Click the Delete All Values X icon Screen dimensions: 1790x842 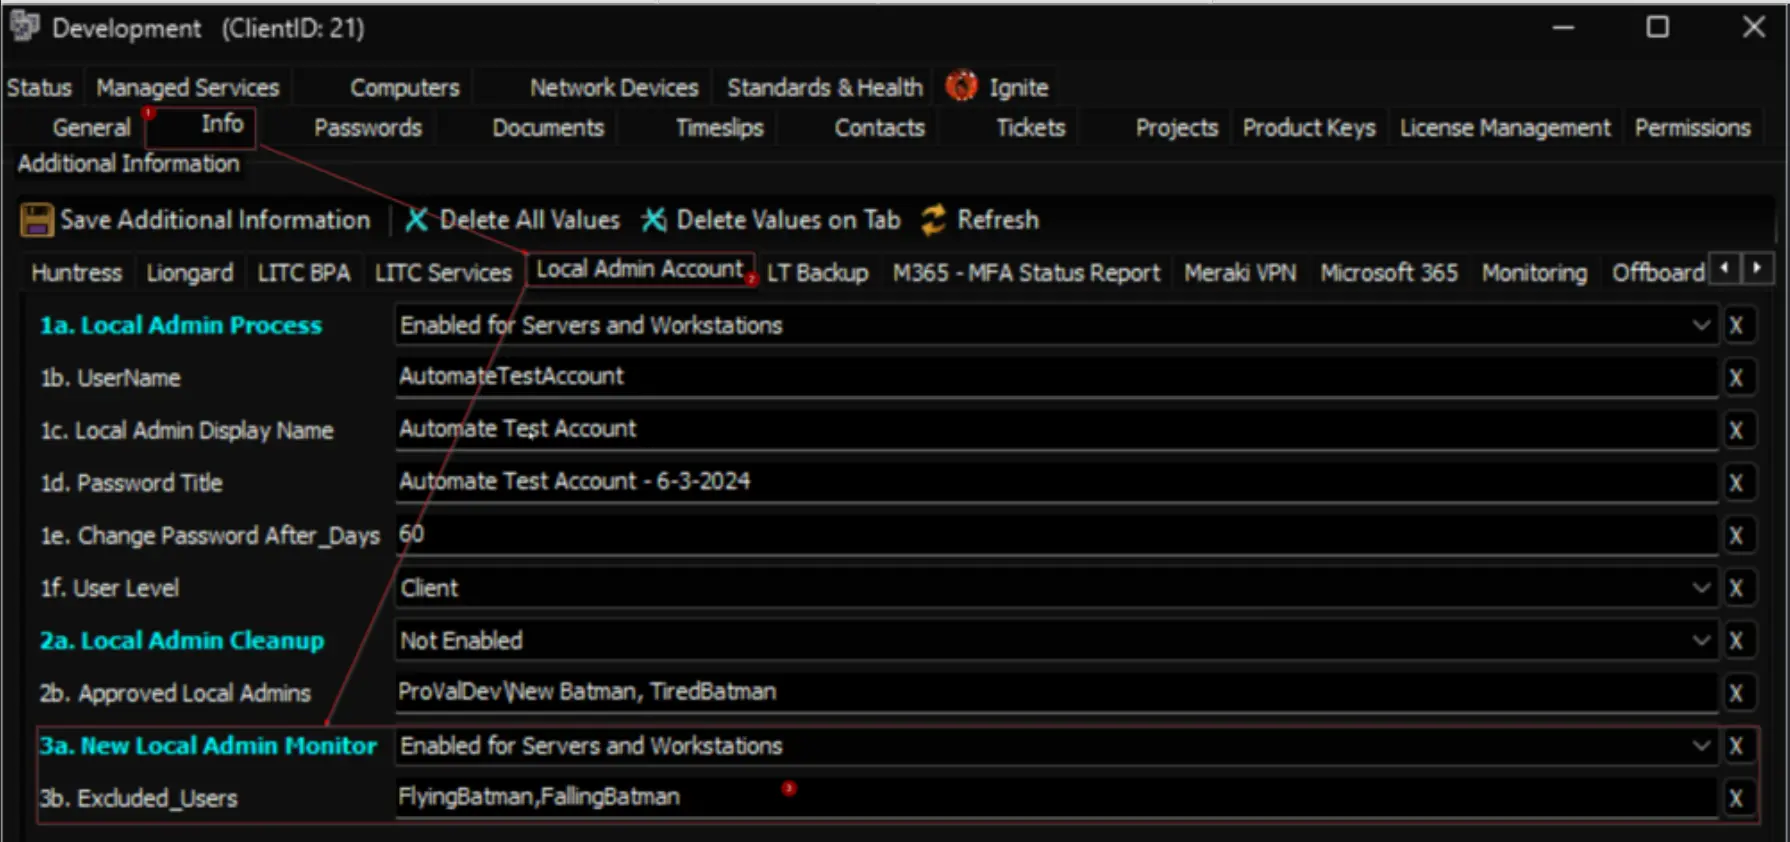(417, 220)
